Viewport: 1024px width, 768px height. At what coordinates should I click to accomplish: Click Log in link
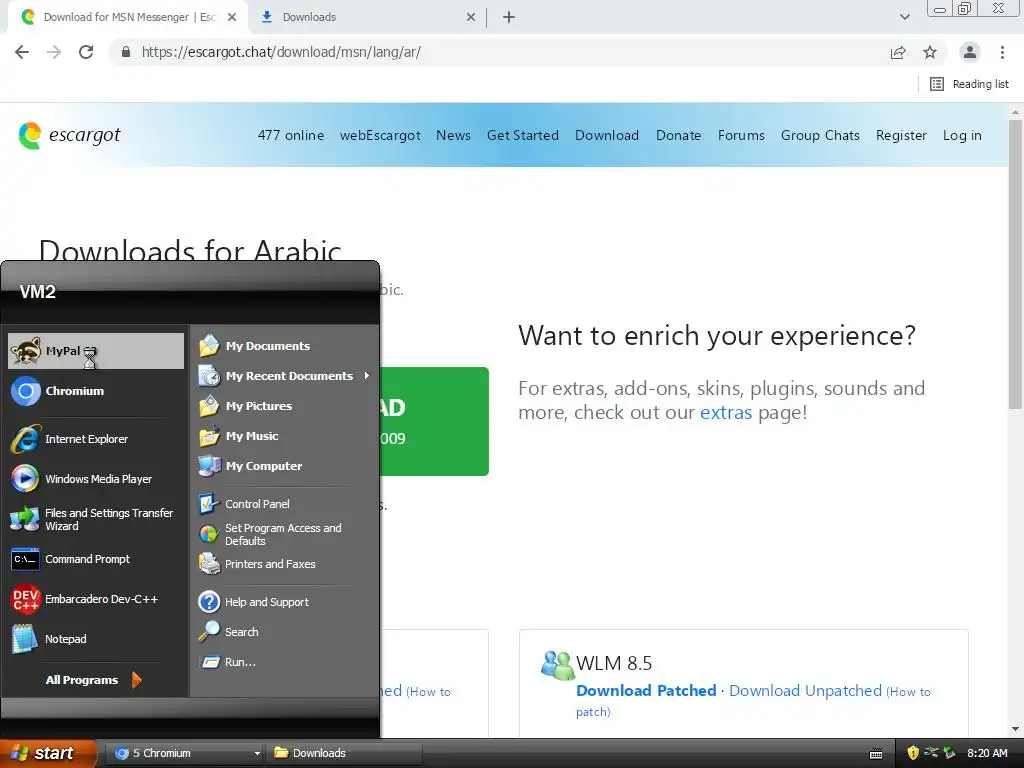tap(962, 135)
